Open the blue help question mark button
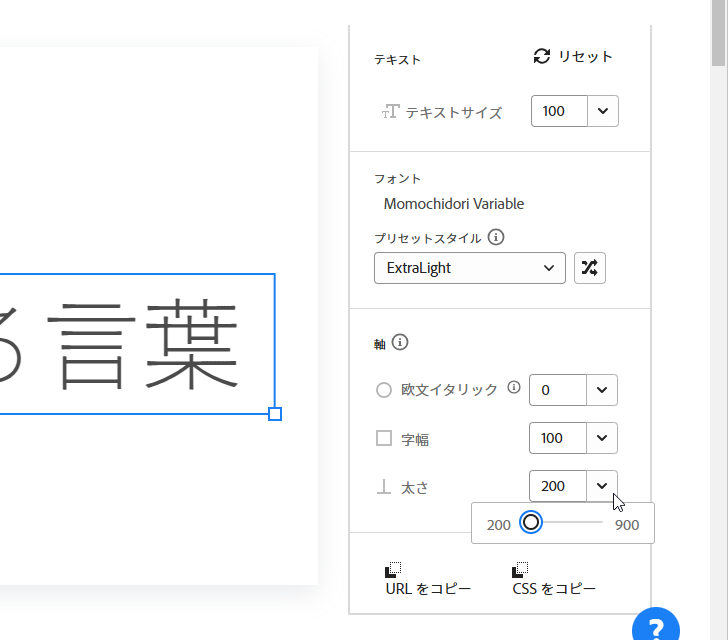 click(656, 626)
